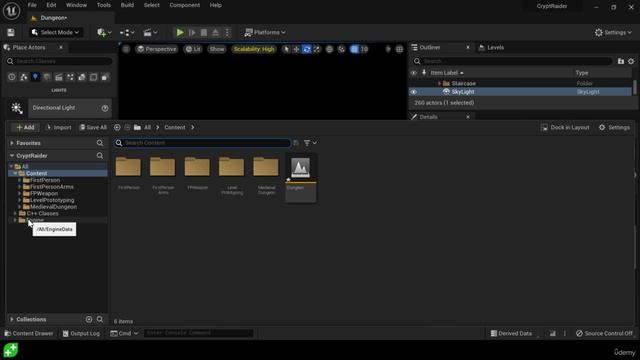The image size is (640, 360).
Task: Select the Recently Placed clock category icon
Action: coord(12,77)
